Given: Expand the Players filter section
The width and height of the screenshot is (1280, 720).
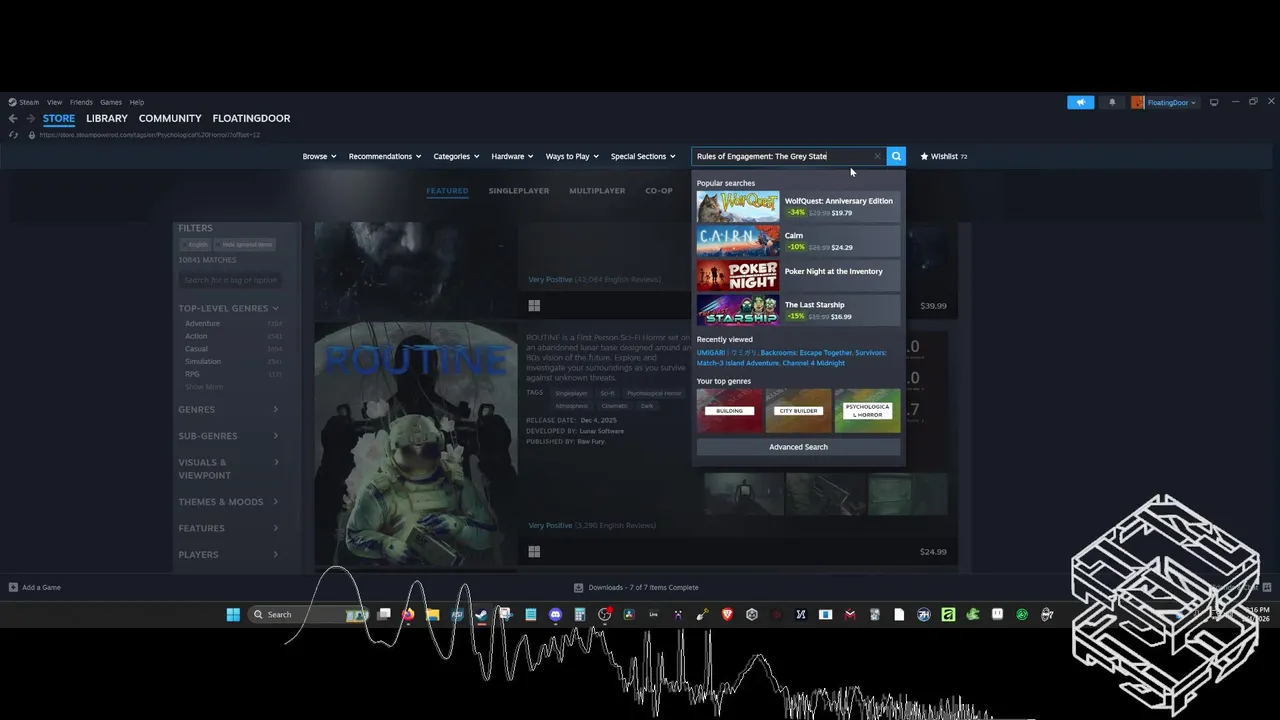Looking at the screenshot, I should point(228,554).
